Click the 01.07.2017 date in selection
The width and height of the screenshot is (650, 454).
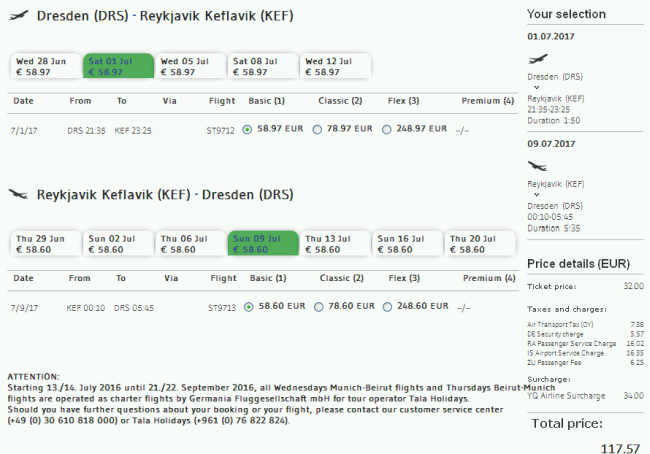551,36
